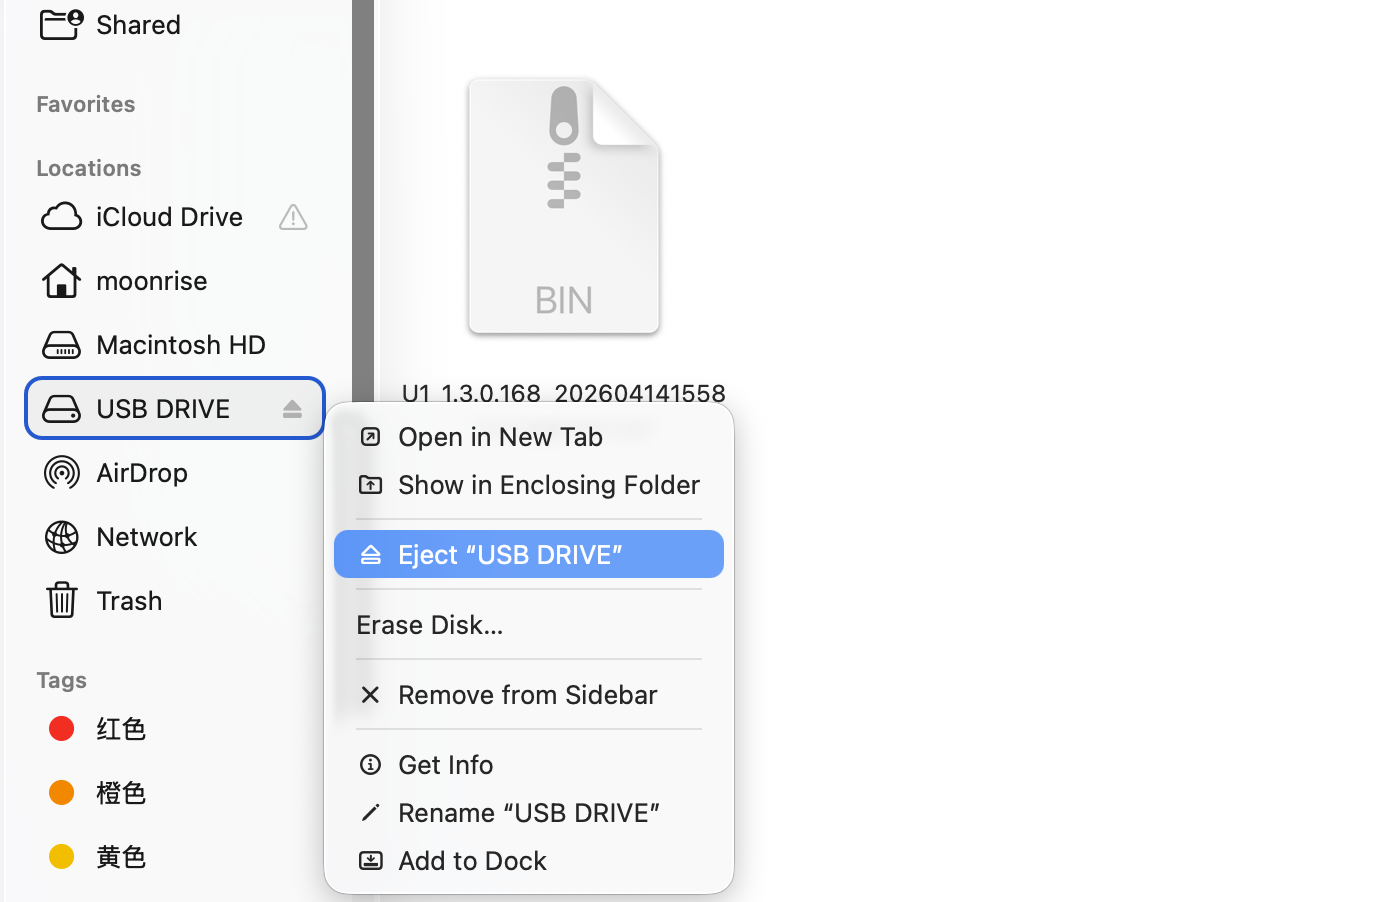Select the BIN archive file thumbnail

(x=564, y=207)
